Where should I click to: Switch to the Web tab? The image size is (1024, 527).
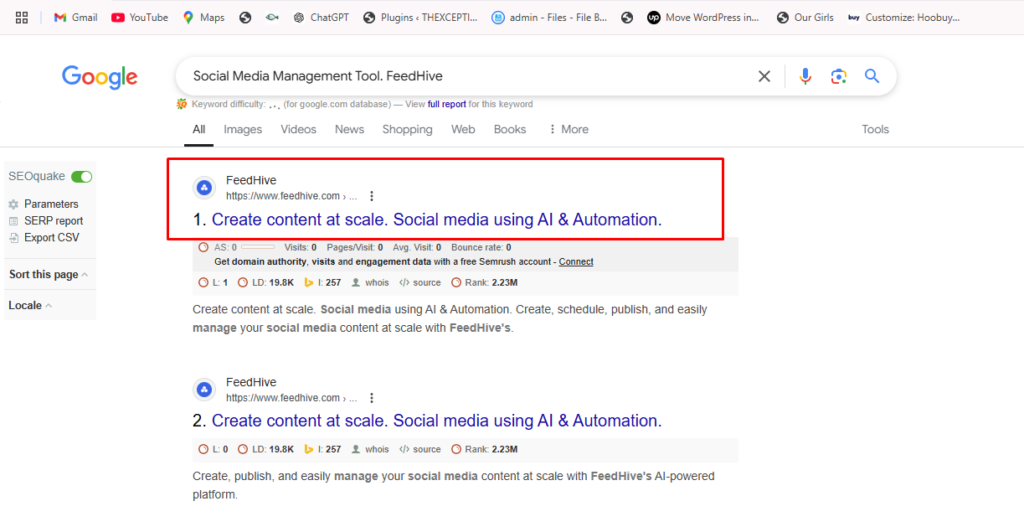pyautogui.click(x=463, y=129)
